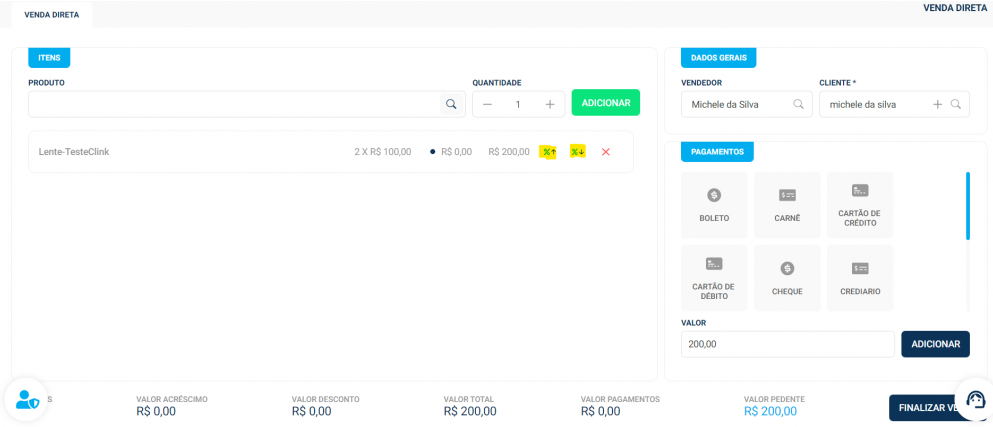Choose Cheque as payment method
Image resolution: width=993 pixels, height=427 pixels.
point(787,278)
